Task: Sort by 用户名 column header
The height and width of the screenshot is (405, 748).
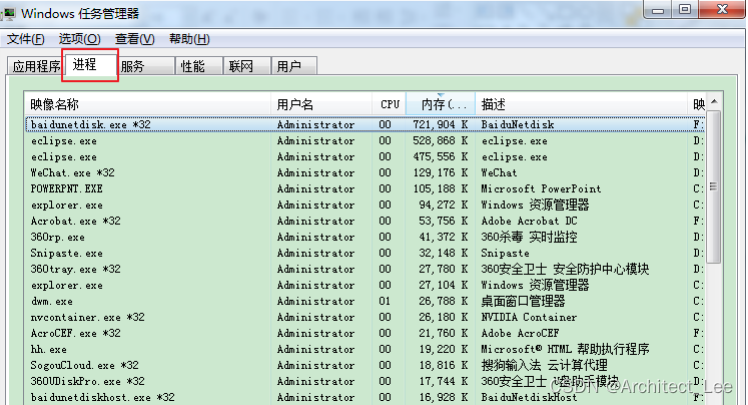Action: coord(322,104)
